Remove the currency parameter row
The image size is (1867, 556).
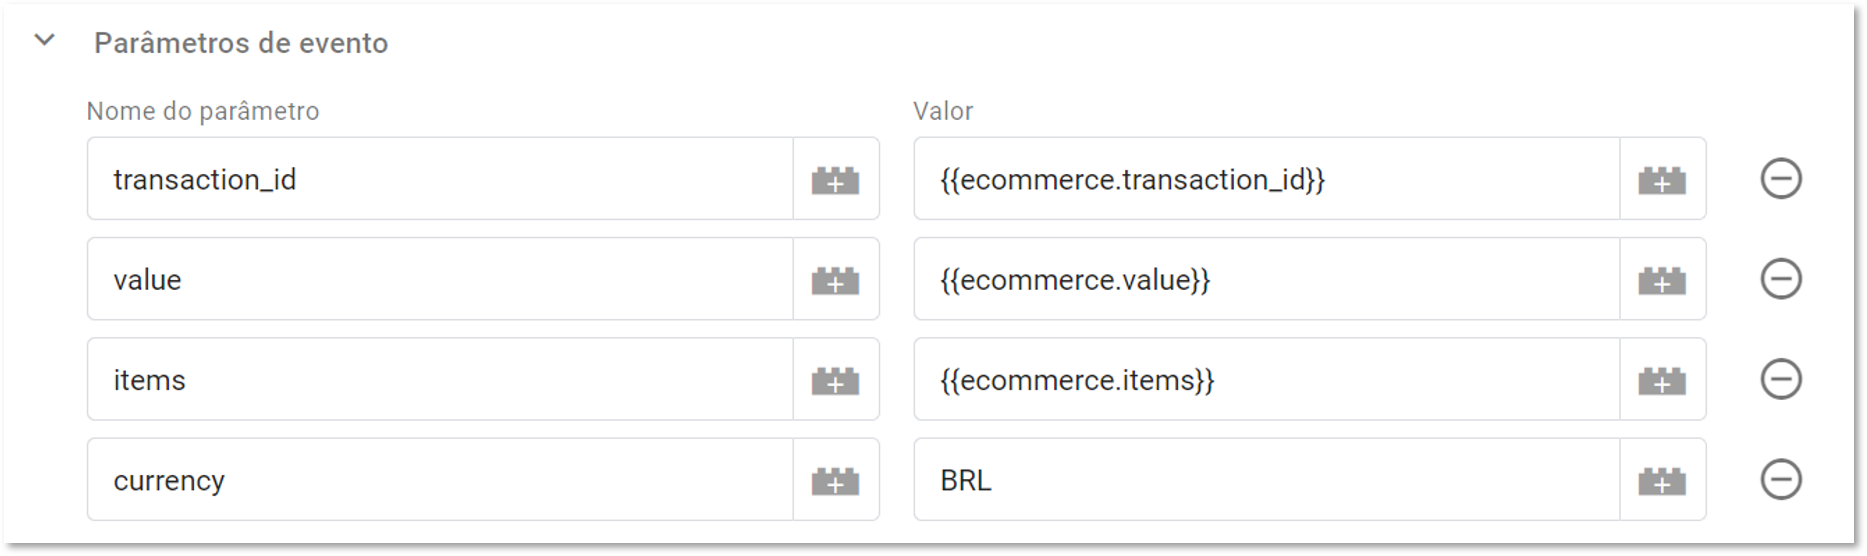[x=1781, y=480]
